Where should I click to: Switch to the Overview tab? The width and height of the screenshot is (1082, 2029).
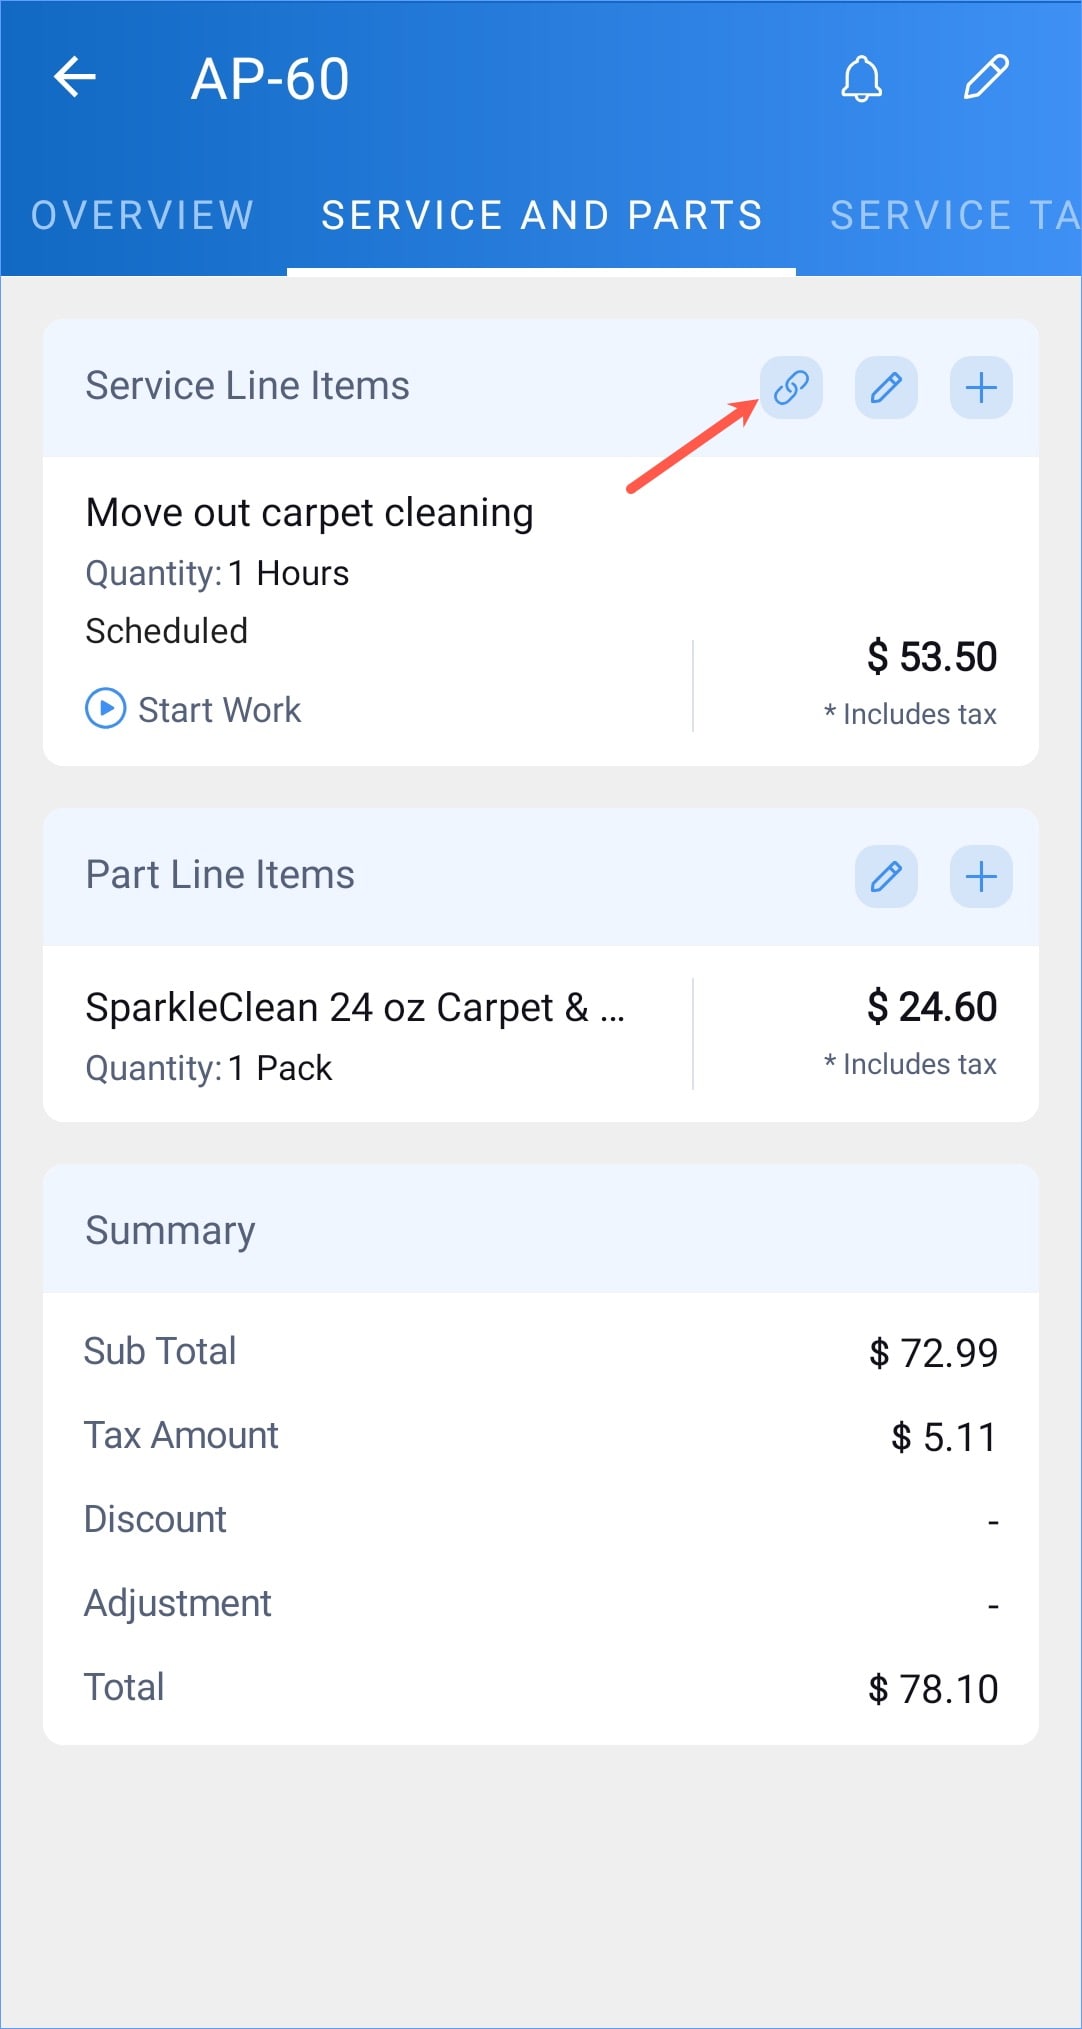pos(143,215)
